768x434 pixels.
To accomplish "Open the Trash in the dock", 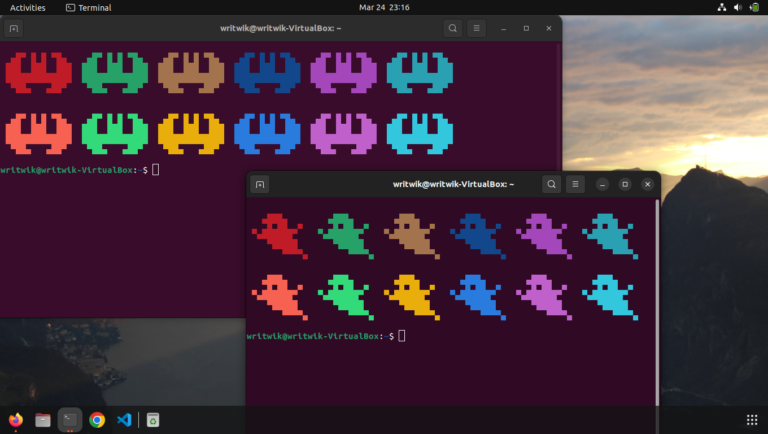I will [x=153, y=420].
